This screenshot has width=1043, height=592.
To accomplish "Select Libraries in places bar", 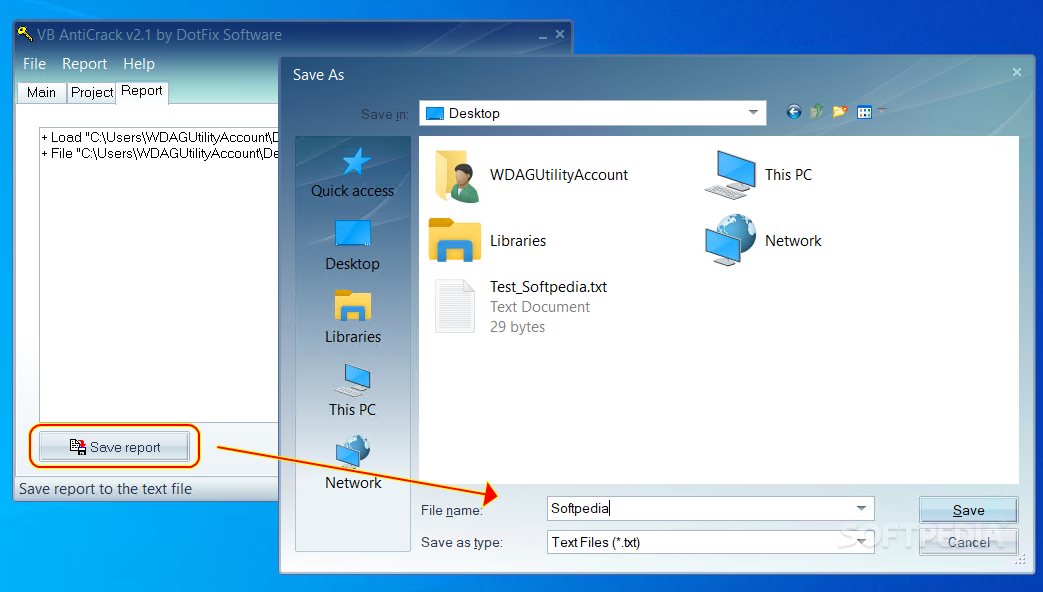I will point(353,318).
